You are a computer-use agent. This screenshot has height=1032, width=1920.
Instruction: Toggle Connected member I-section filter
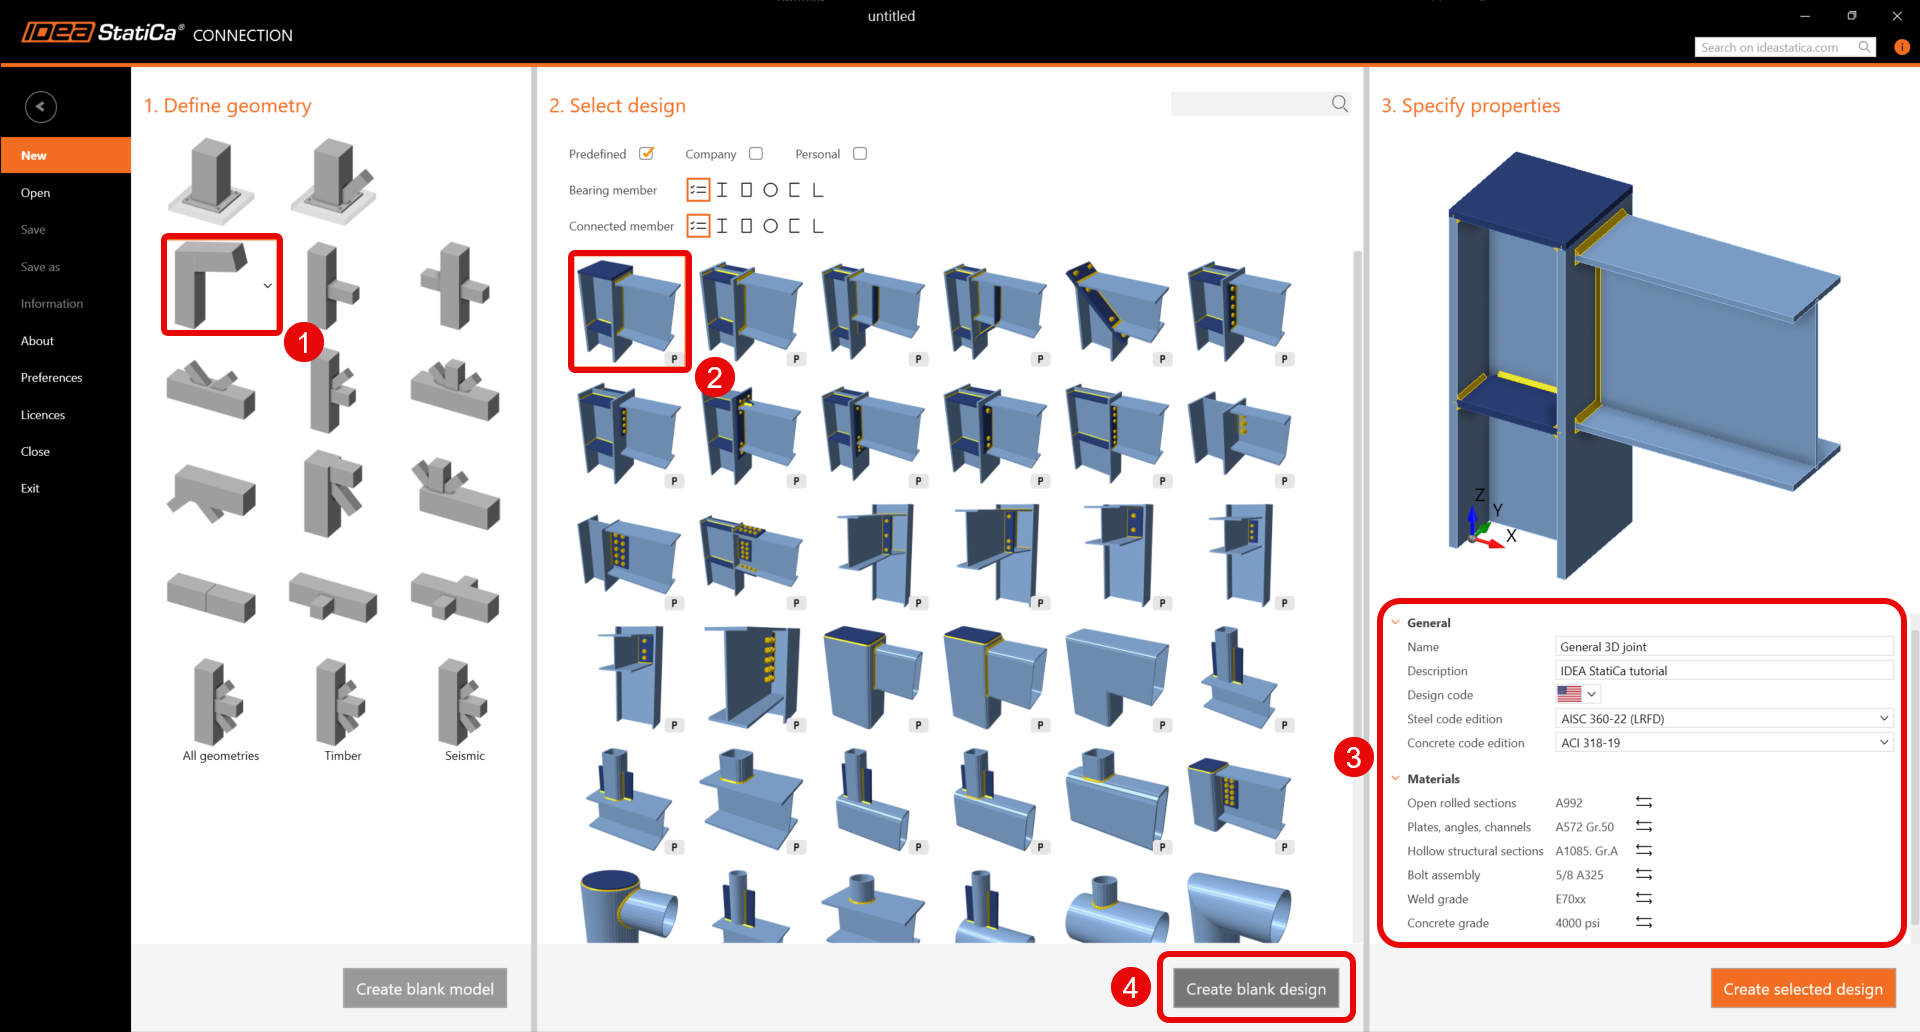coord(722,226)
